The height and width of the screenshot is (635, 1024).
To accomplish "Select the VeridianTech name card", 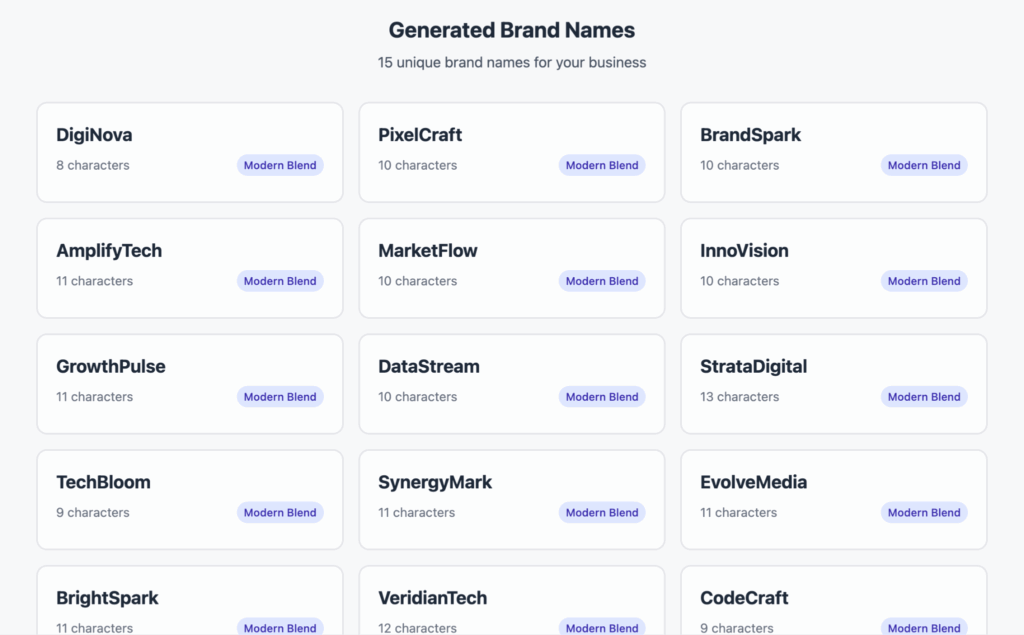I will click(x=511, y=604).
